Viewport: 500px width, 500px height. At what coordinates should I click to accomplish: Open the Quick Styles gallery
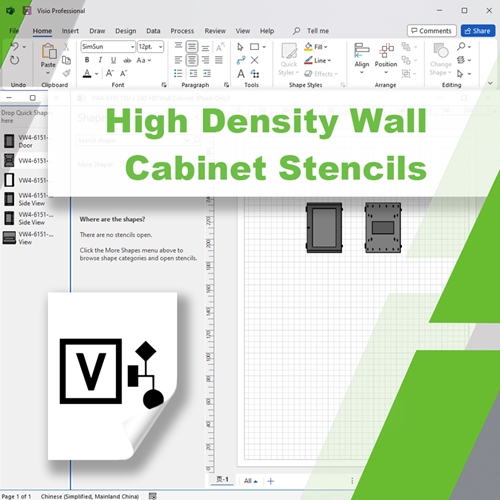pos(289,60)
